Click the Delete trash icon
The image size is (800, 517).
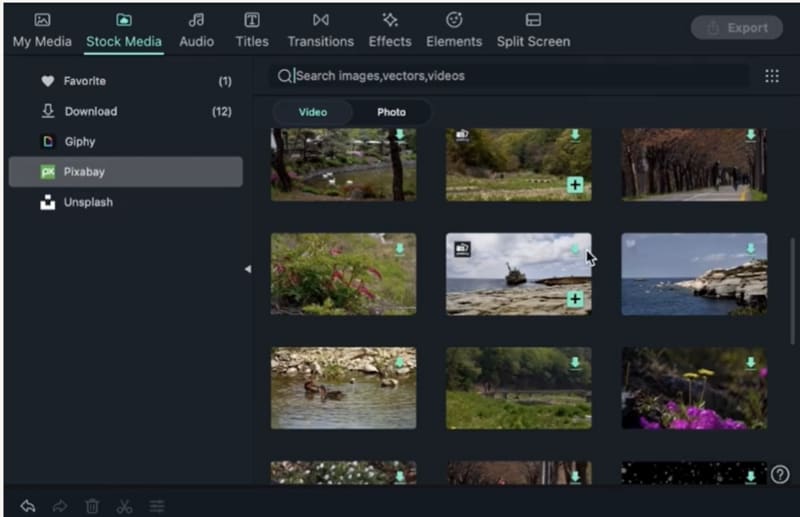[92, 506]
